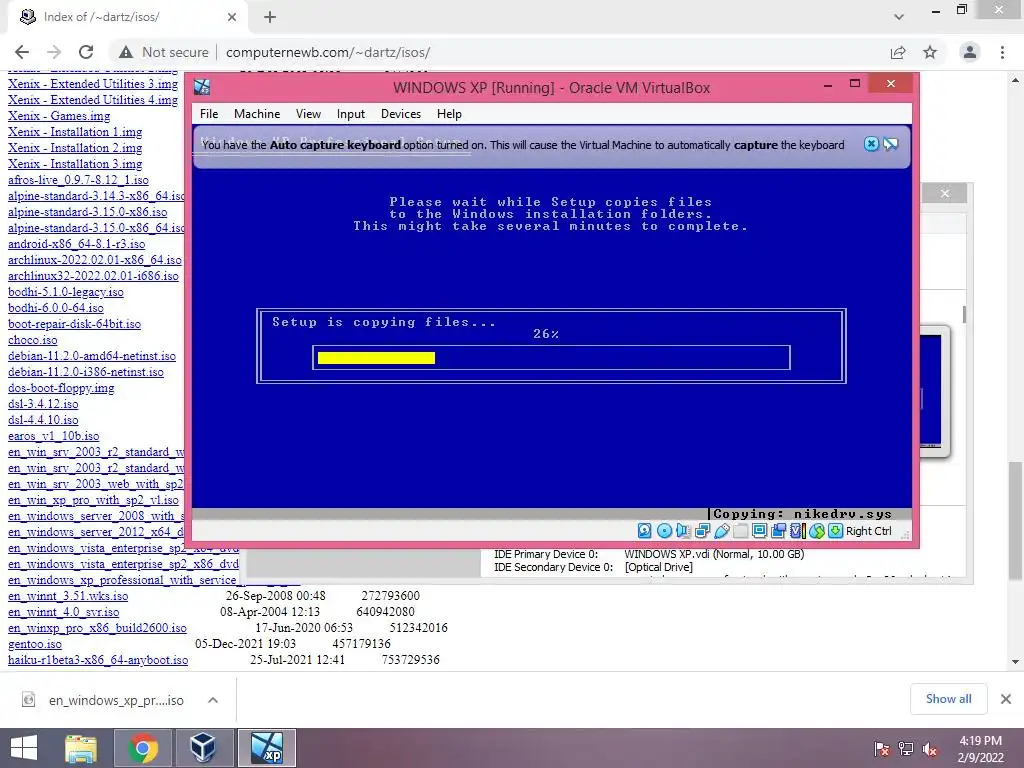This screenshot has width=1024, height=768.
Task: Open the bodhi-5.1.0-legacy.iso link
Action: pyautogui.click(x=66, y=292)
